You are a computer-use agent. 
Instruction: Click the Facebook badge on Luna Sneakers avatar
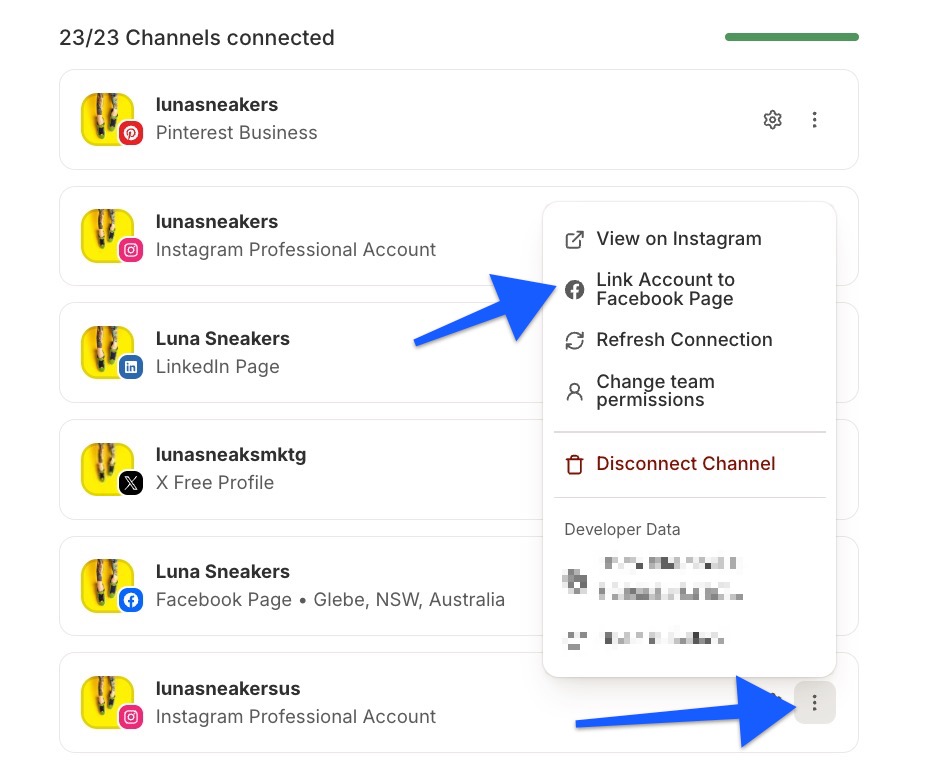pyautogui.click(x=130, y=599)
